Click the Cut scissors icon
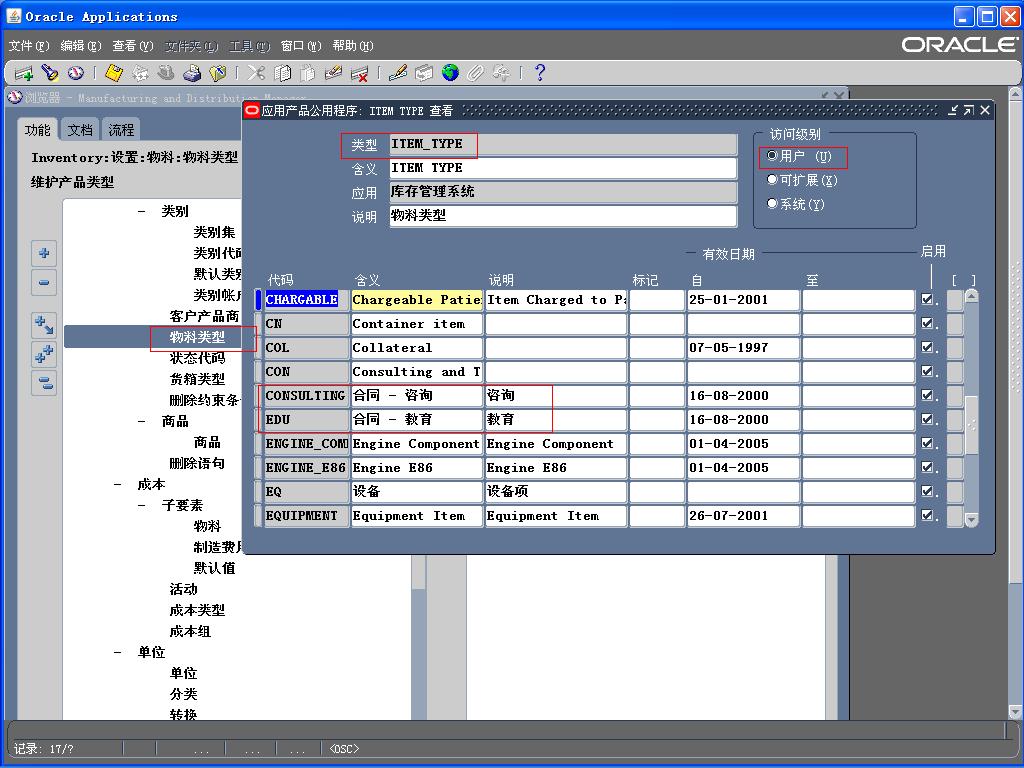 click(x=256, y=73)
